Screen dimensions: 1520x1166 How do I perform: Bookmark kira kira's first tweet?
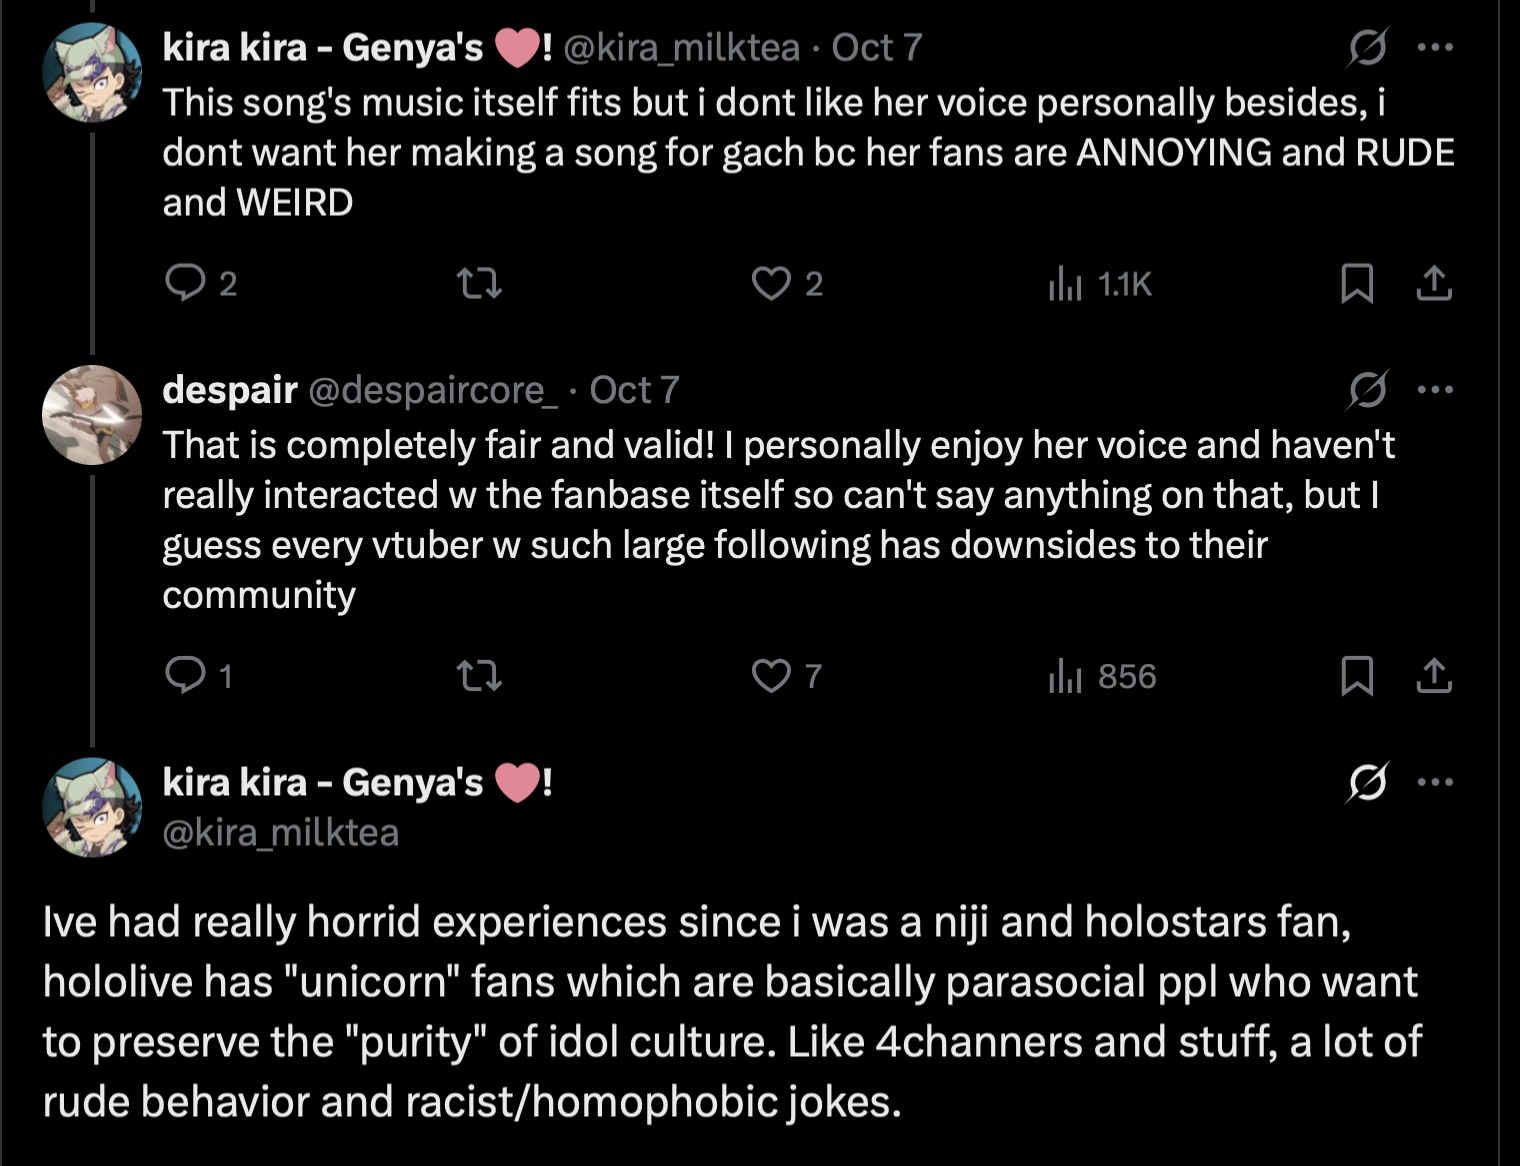(x=1356, y=283)
